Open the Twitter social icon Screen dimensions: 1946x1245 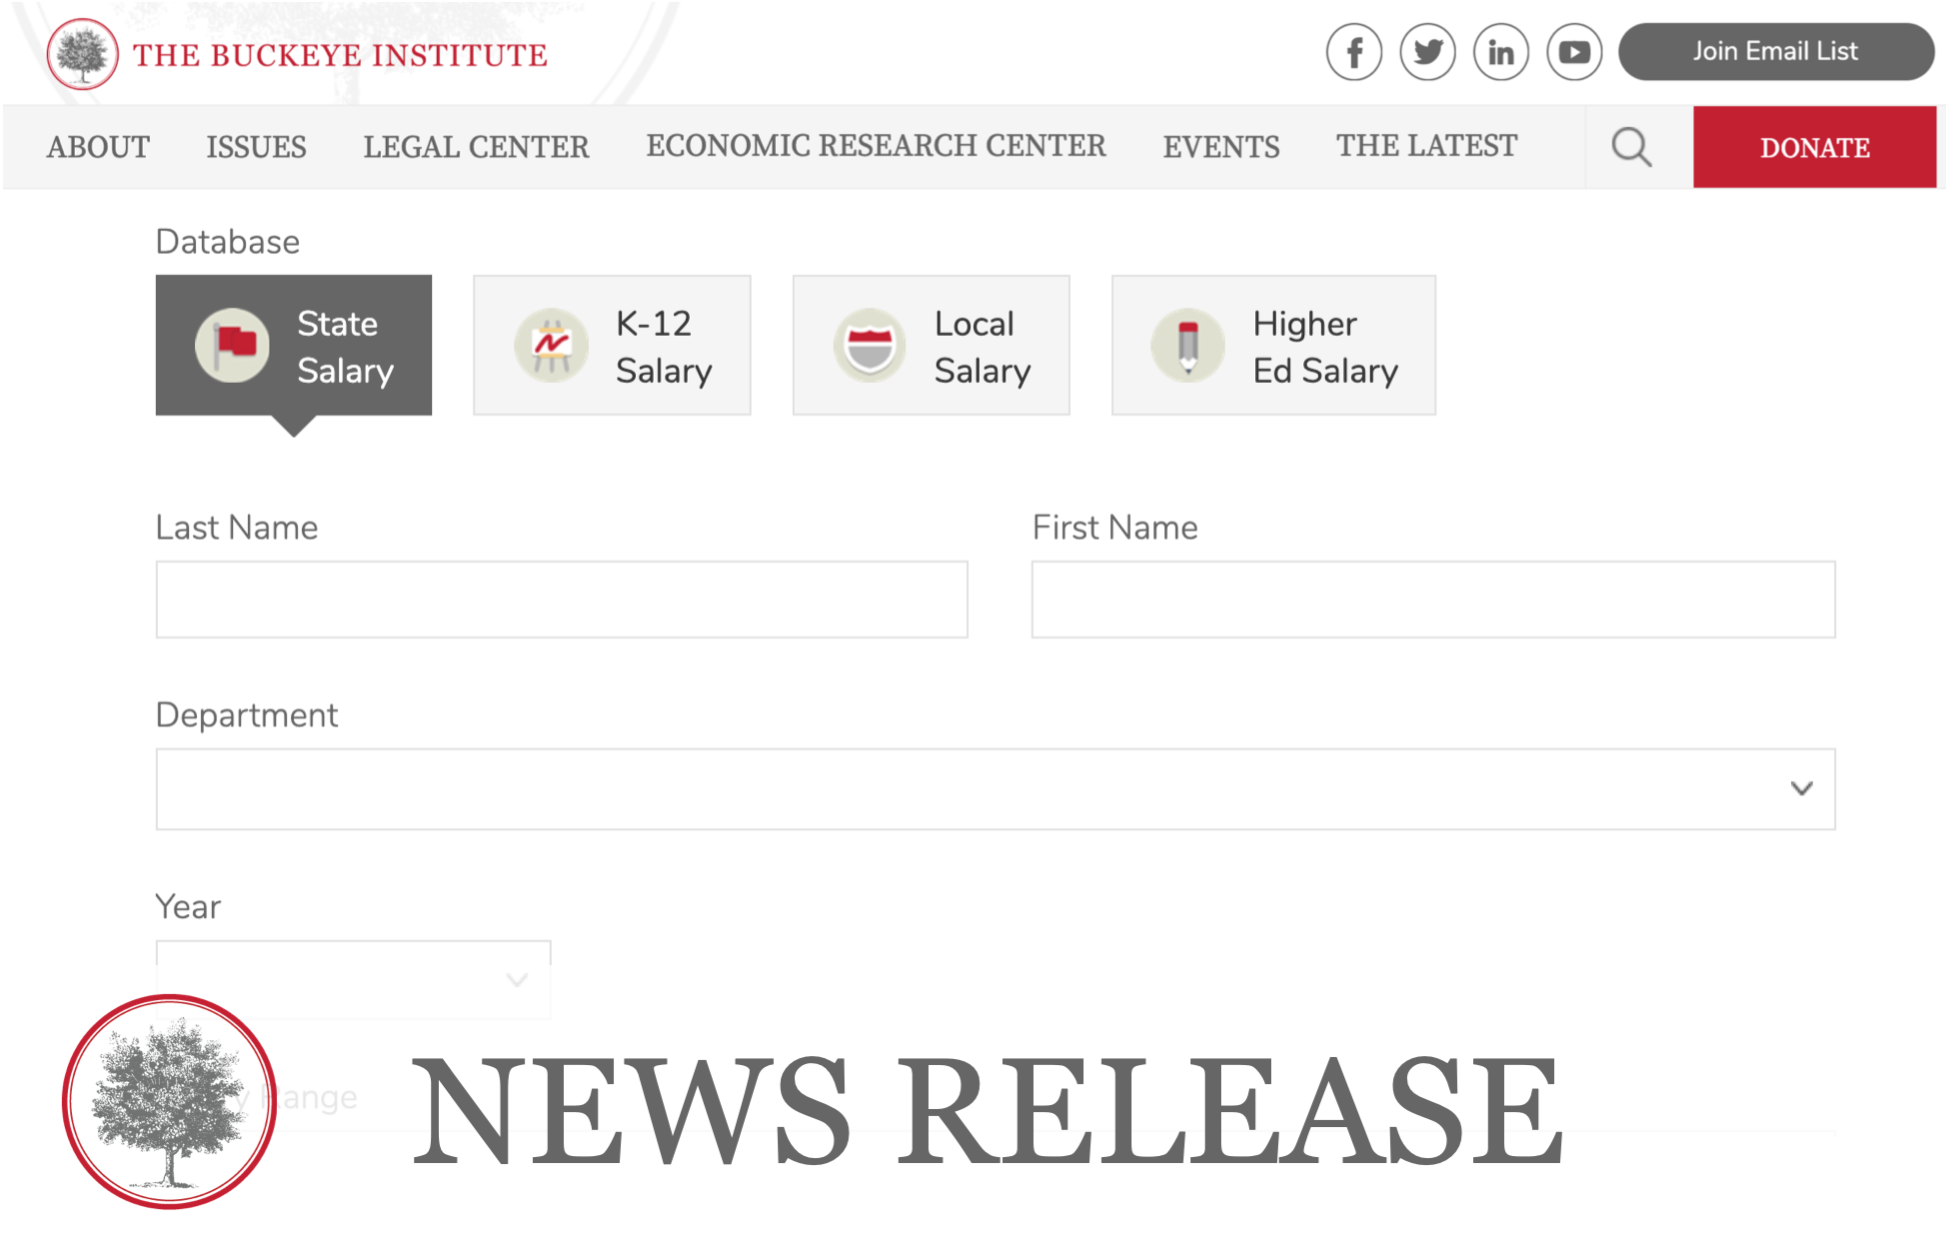click(x=1427, y=52)
